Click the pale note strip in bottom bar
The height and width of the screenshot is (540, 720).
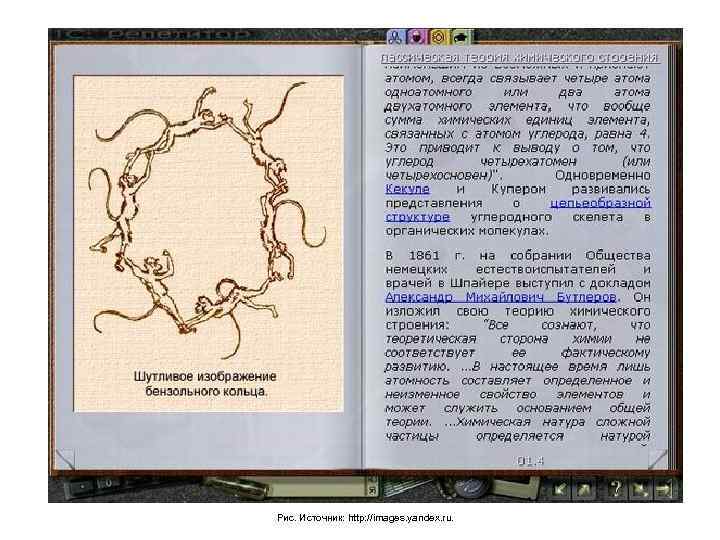[321, 489]
